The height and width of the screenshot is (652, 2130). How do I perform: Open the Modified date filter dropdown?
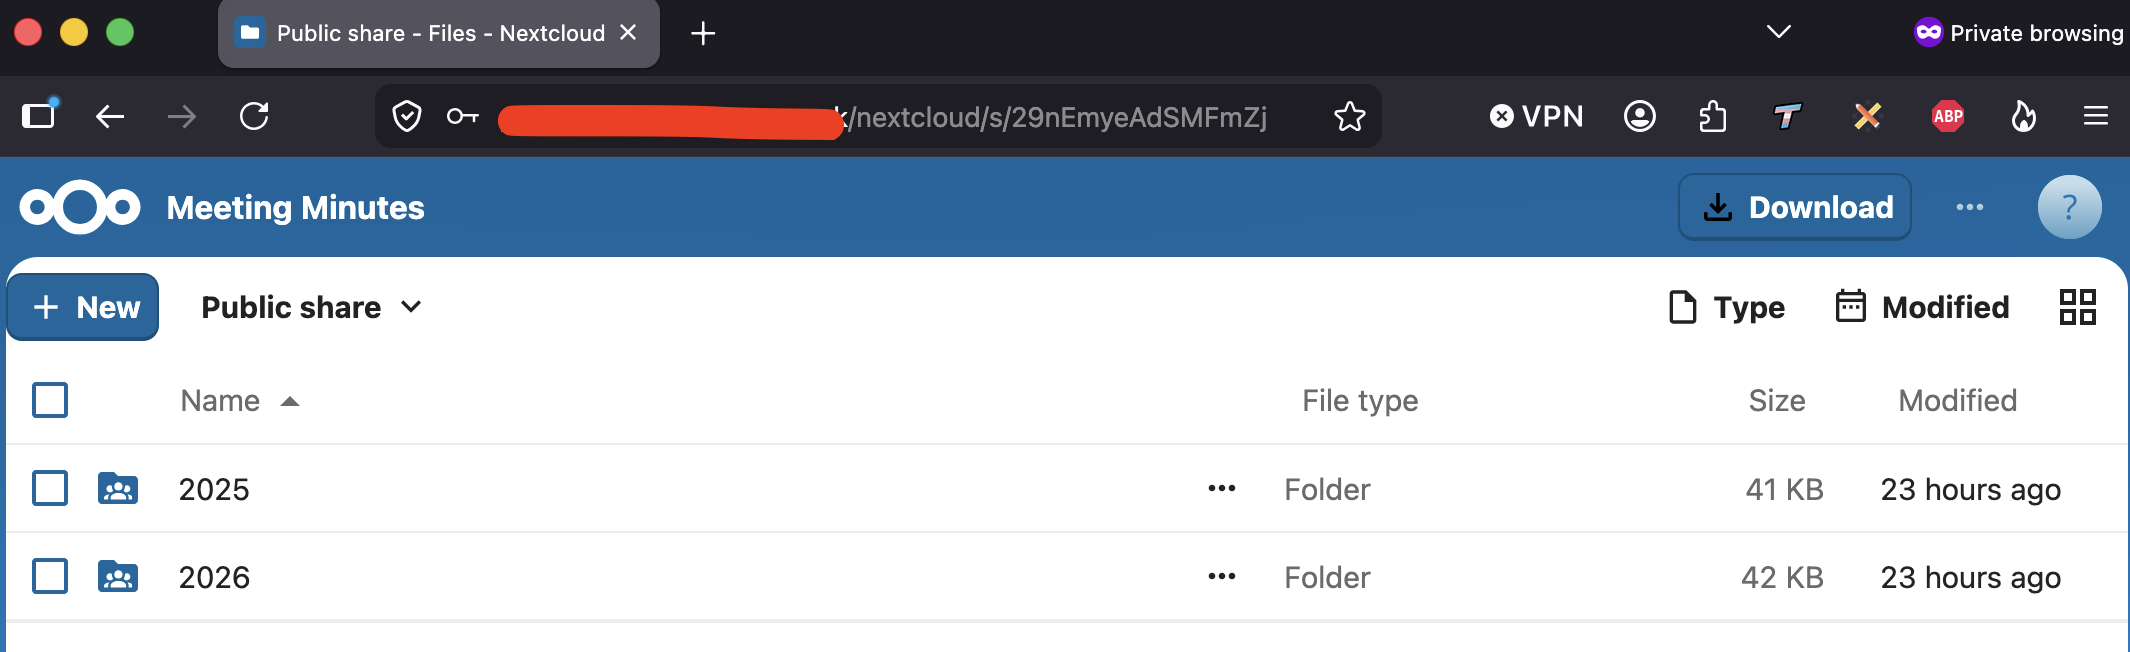coord(1922,307)
